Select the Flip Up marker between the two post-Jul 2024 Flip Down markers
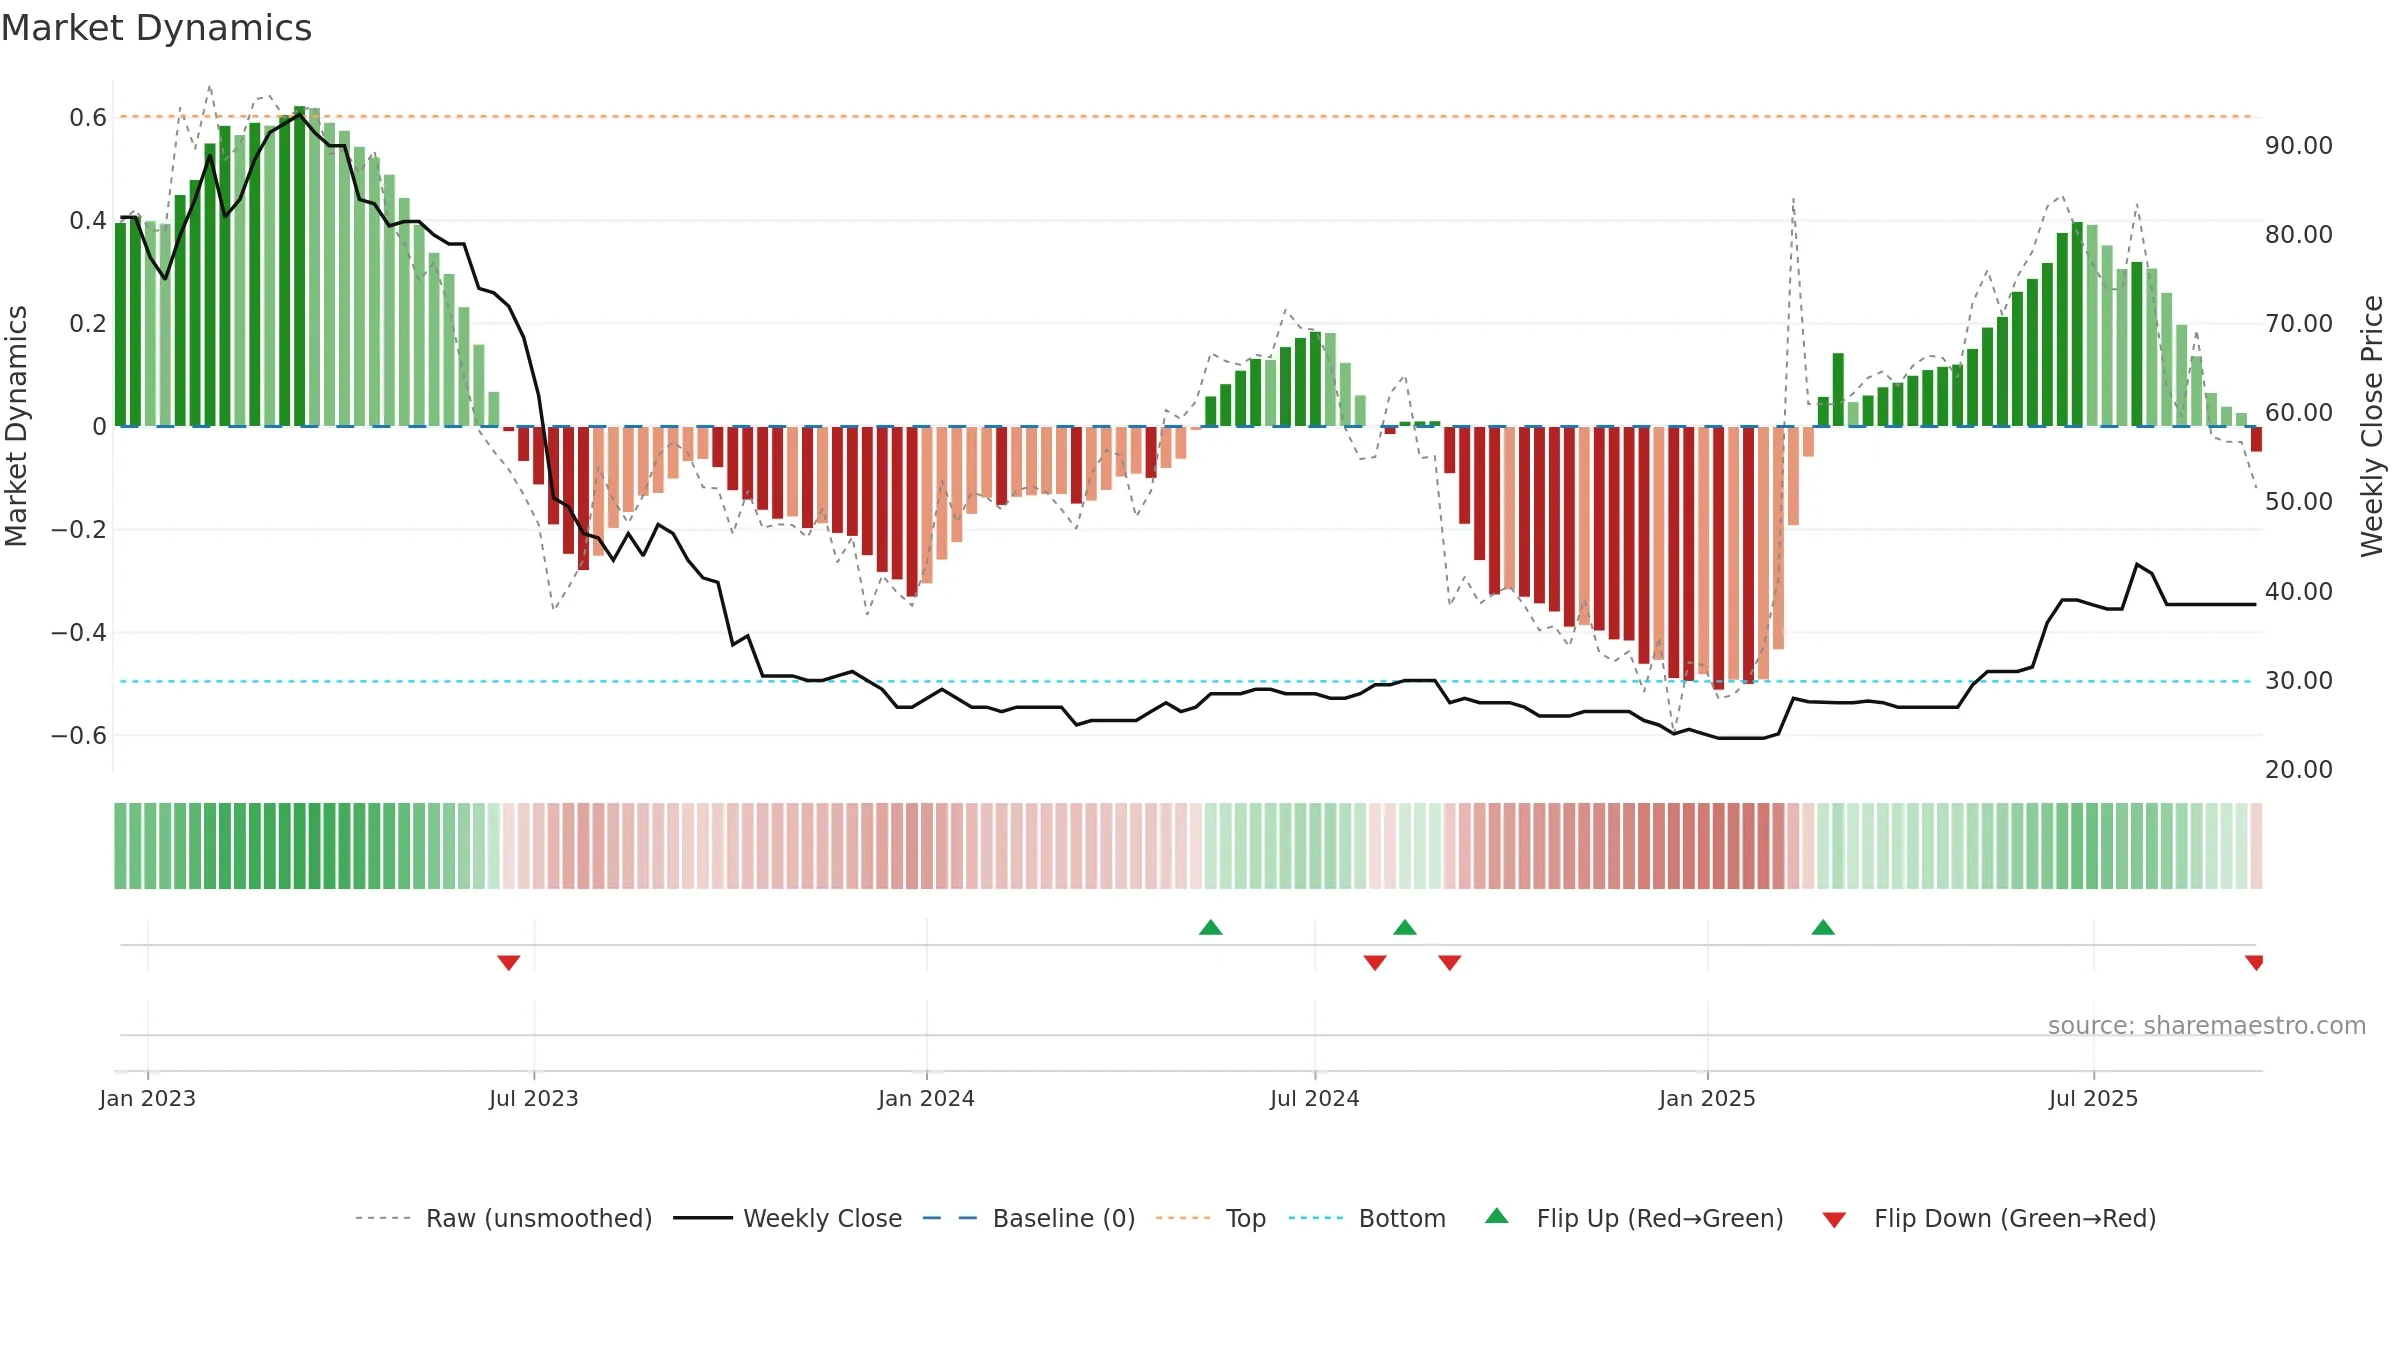The width and height of the screenshot is (2400, 1350). point(1405,927)
